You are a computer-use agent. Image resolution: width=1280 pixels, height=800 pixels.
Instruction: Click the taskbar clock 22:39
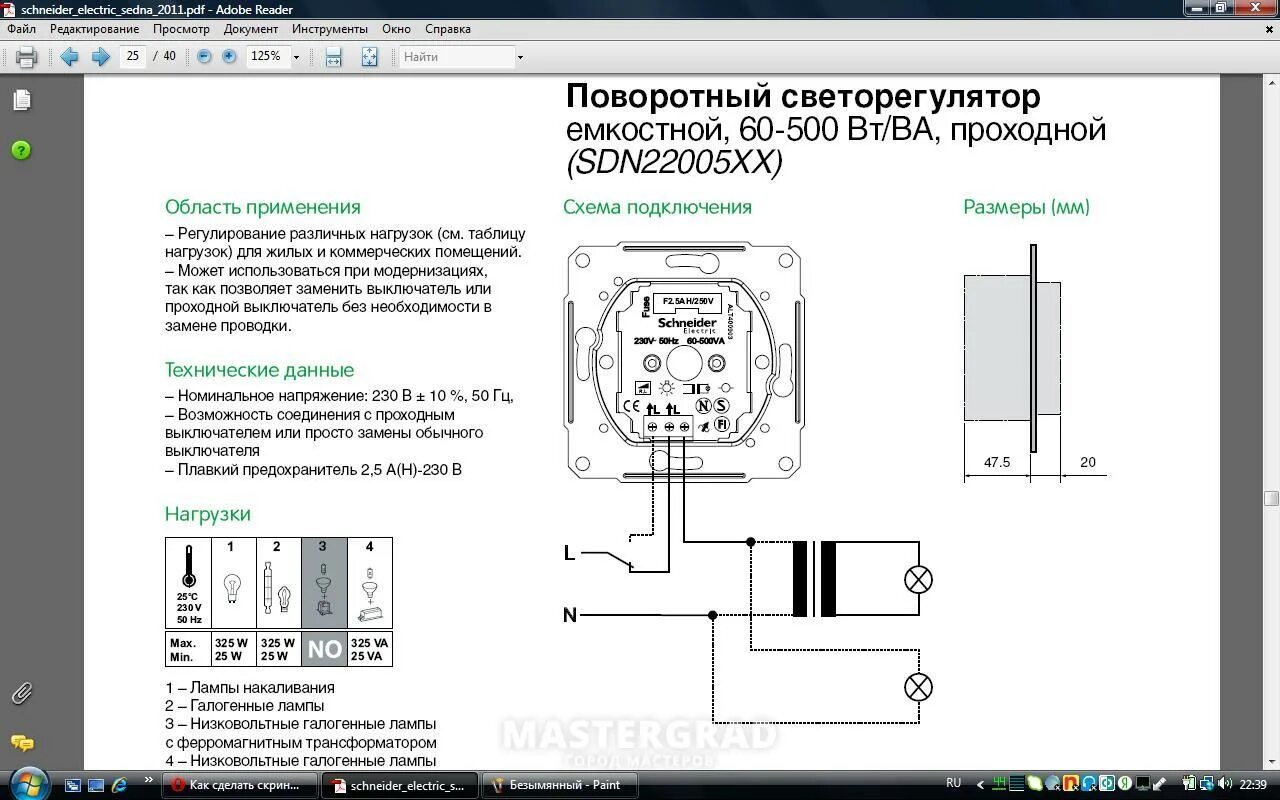1253,784
